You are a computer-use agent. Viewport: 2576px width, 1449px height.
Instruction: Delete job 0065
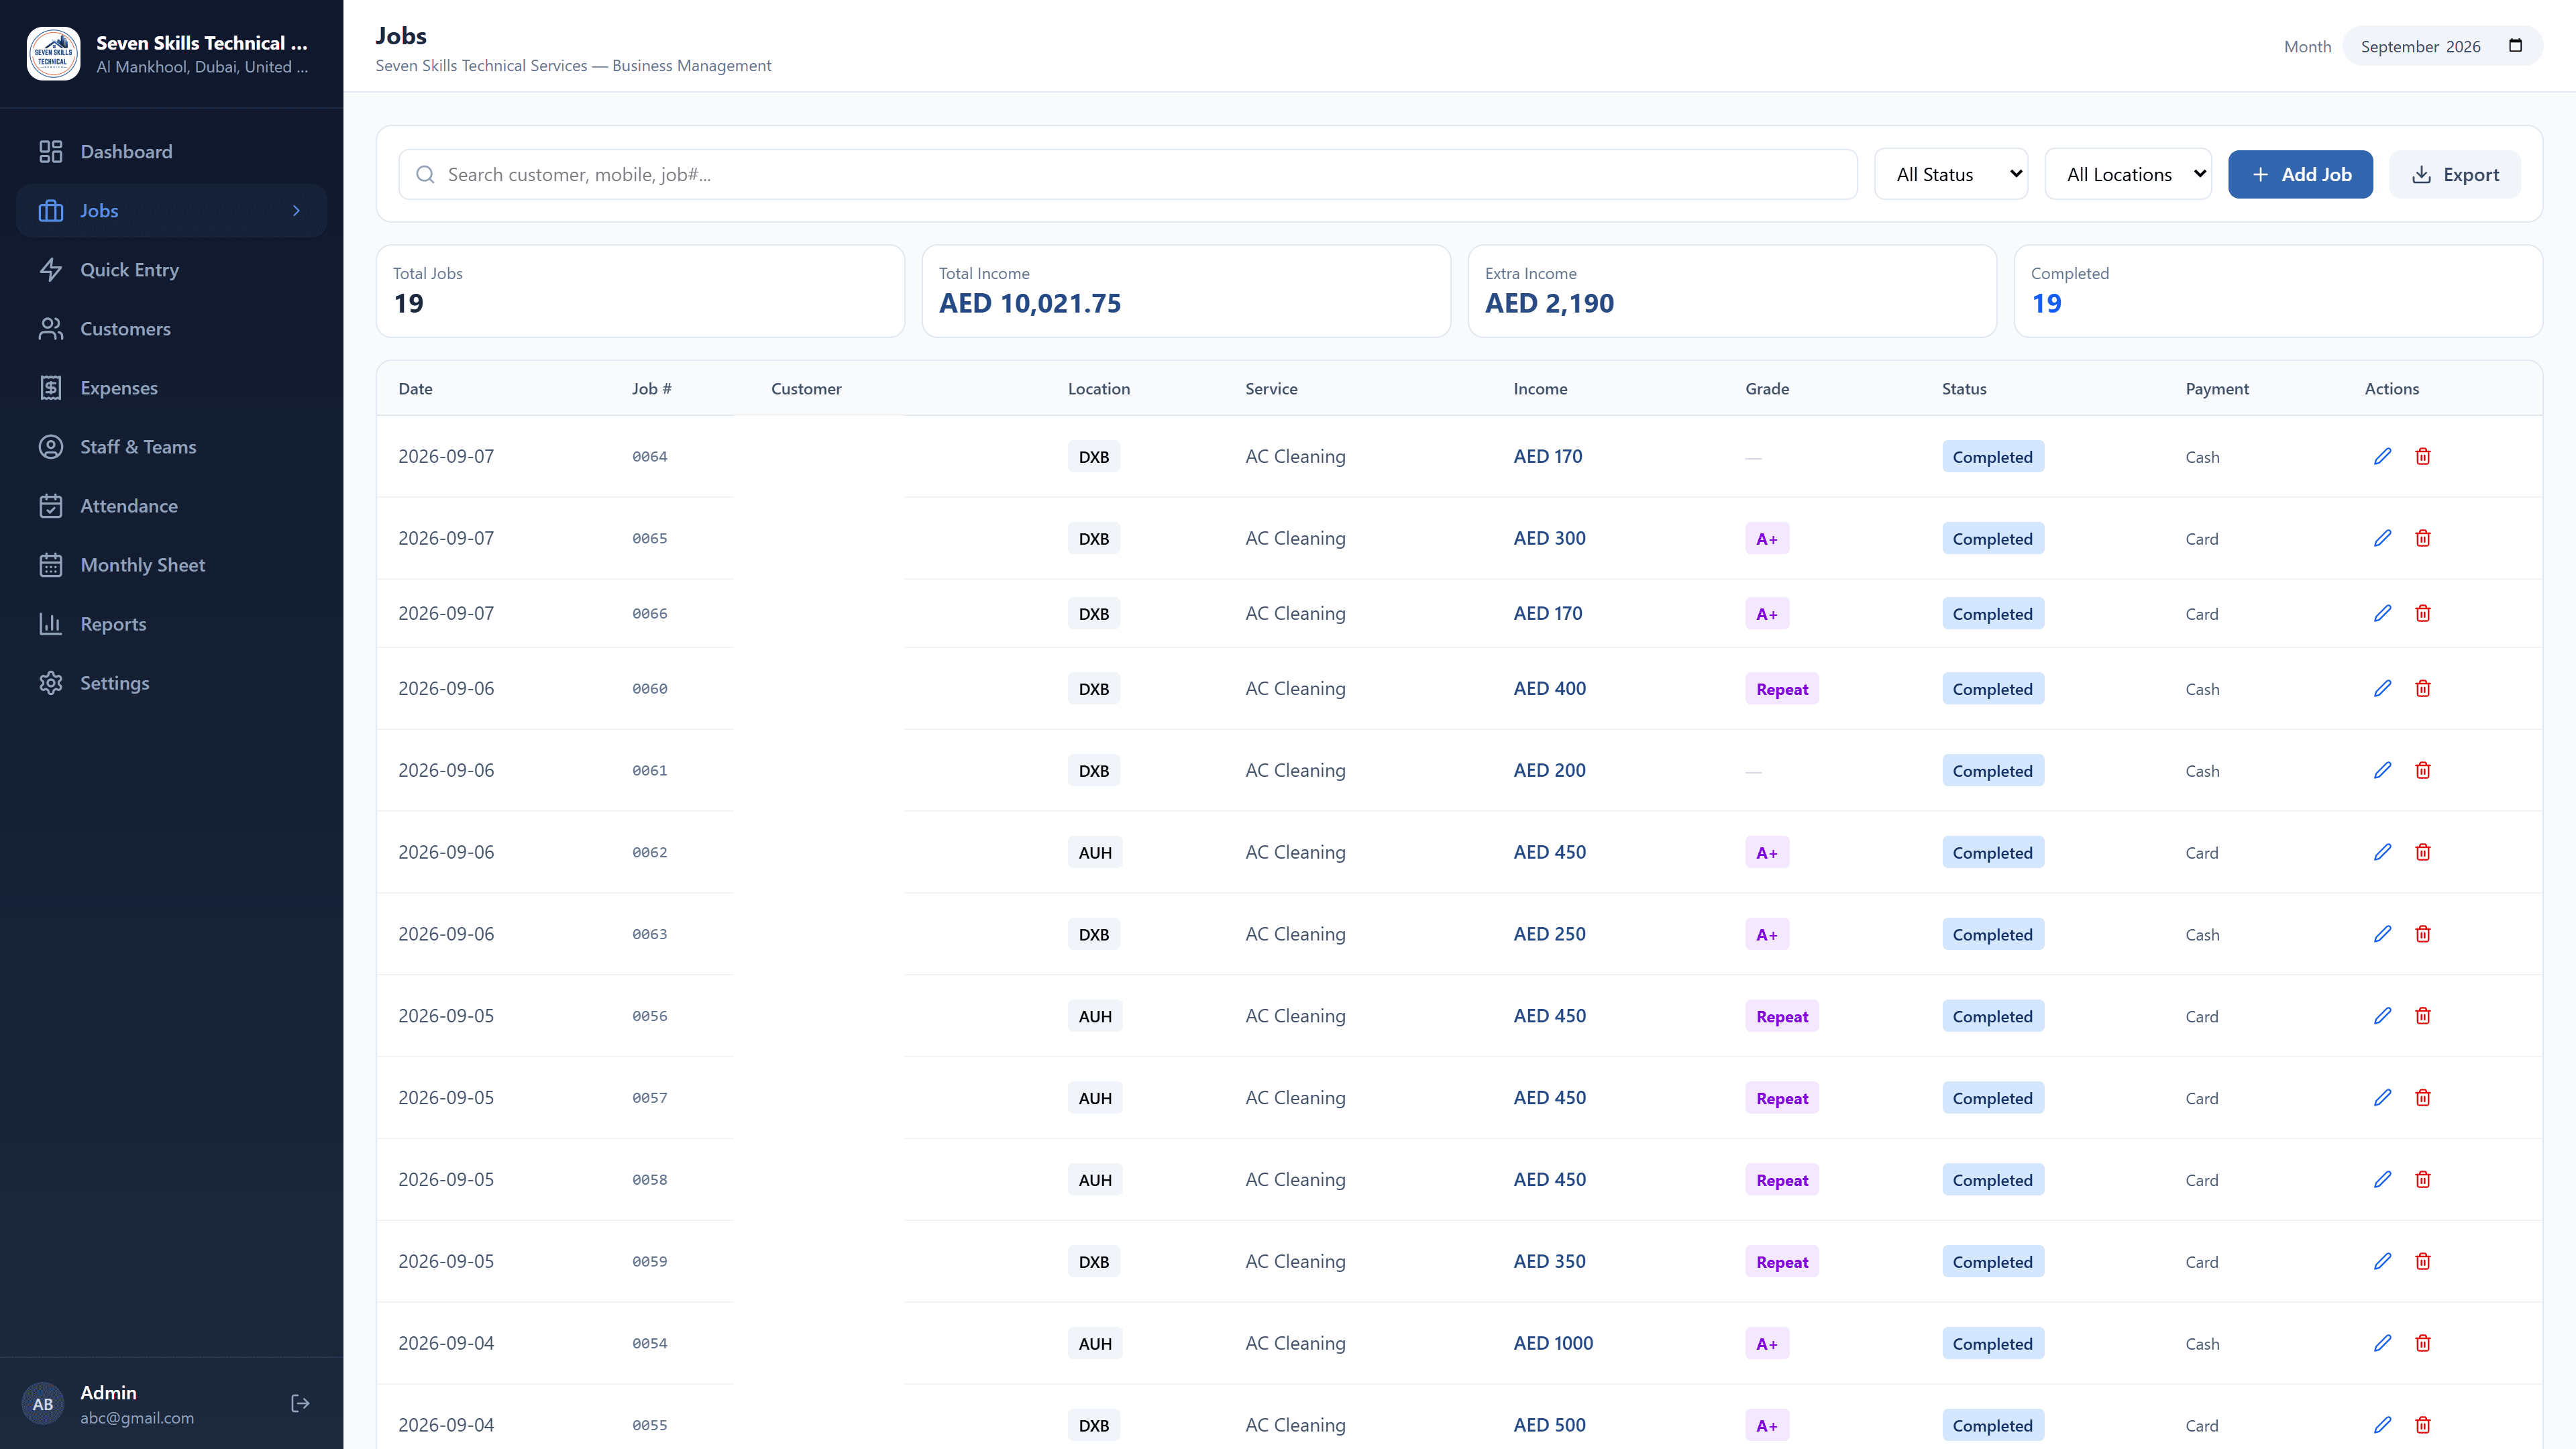[2423, 538]
